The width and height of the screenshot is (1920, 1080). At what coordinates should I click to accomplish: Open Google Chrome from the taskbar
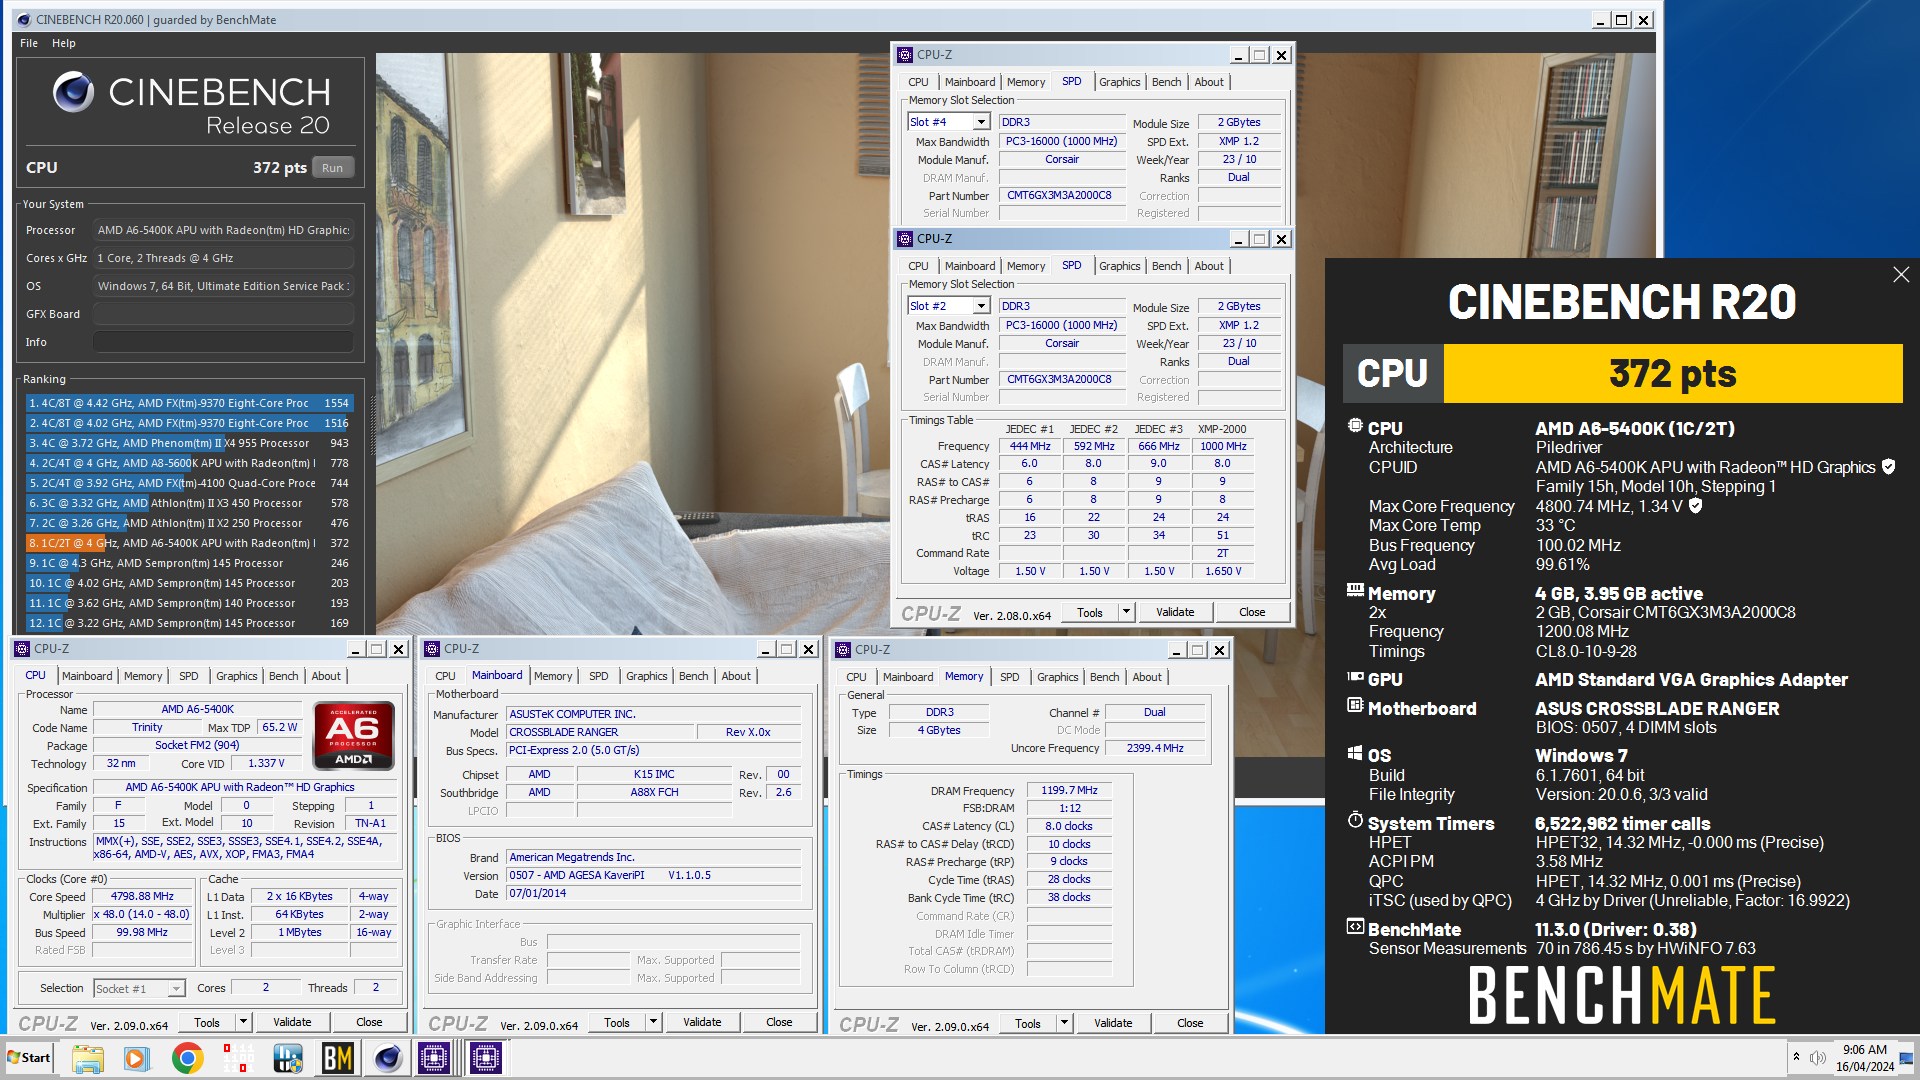tap(187, 1058)
